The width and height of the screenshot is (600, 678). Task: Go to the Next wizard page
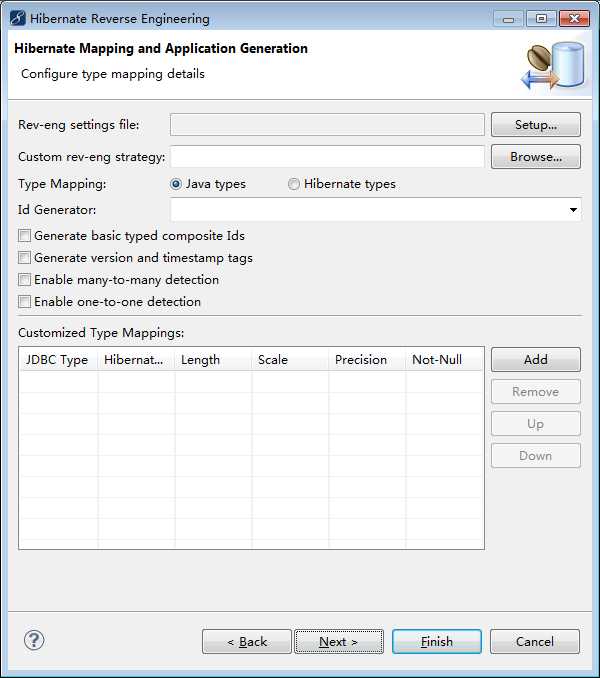tap(339, 642)
